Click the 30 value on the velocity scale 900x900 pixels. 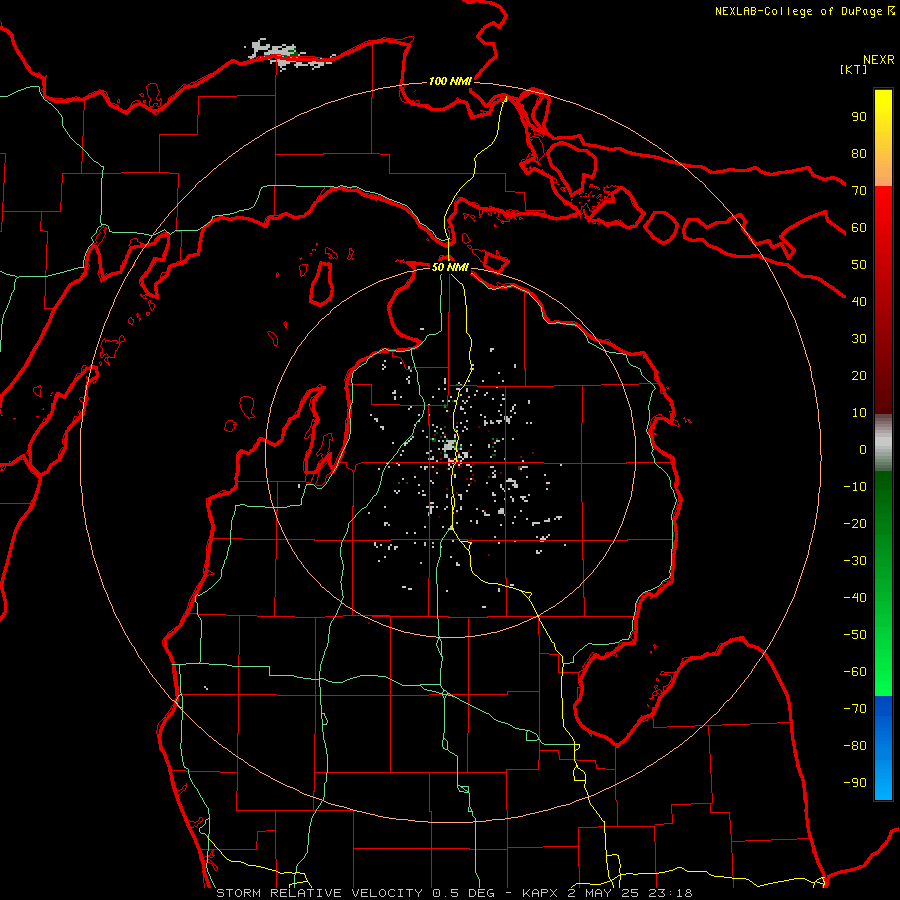[859, 339]
